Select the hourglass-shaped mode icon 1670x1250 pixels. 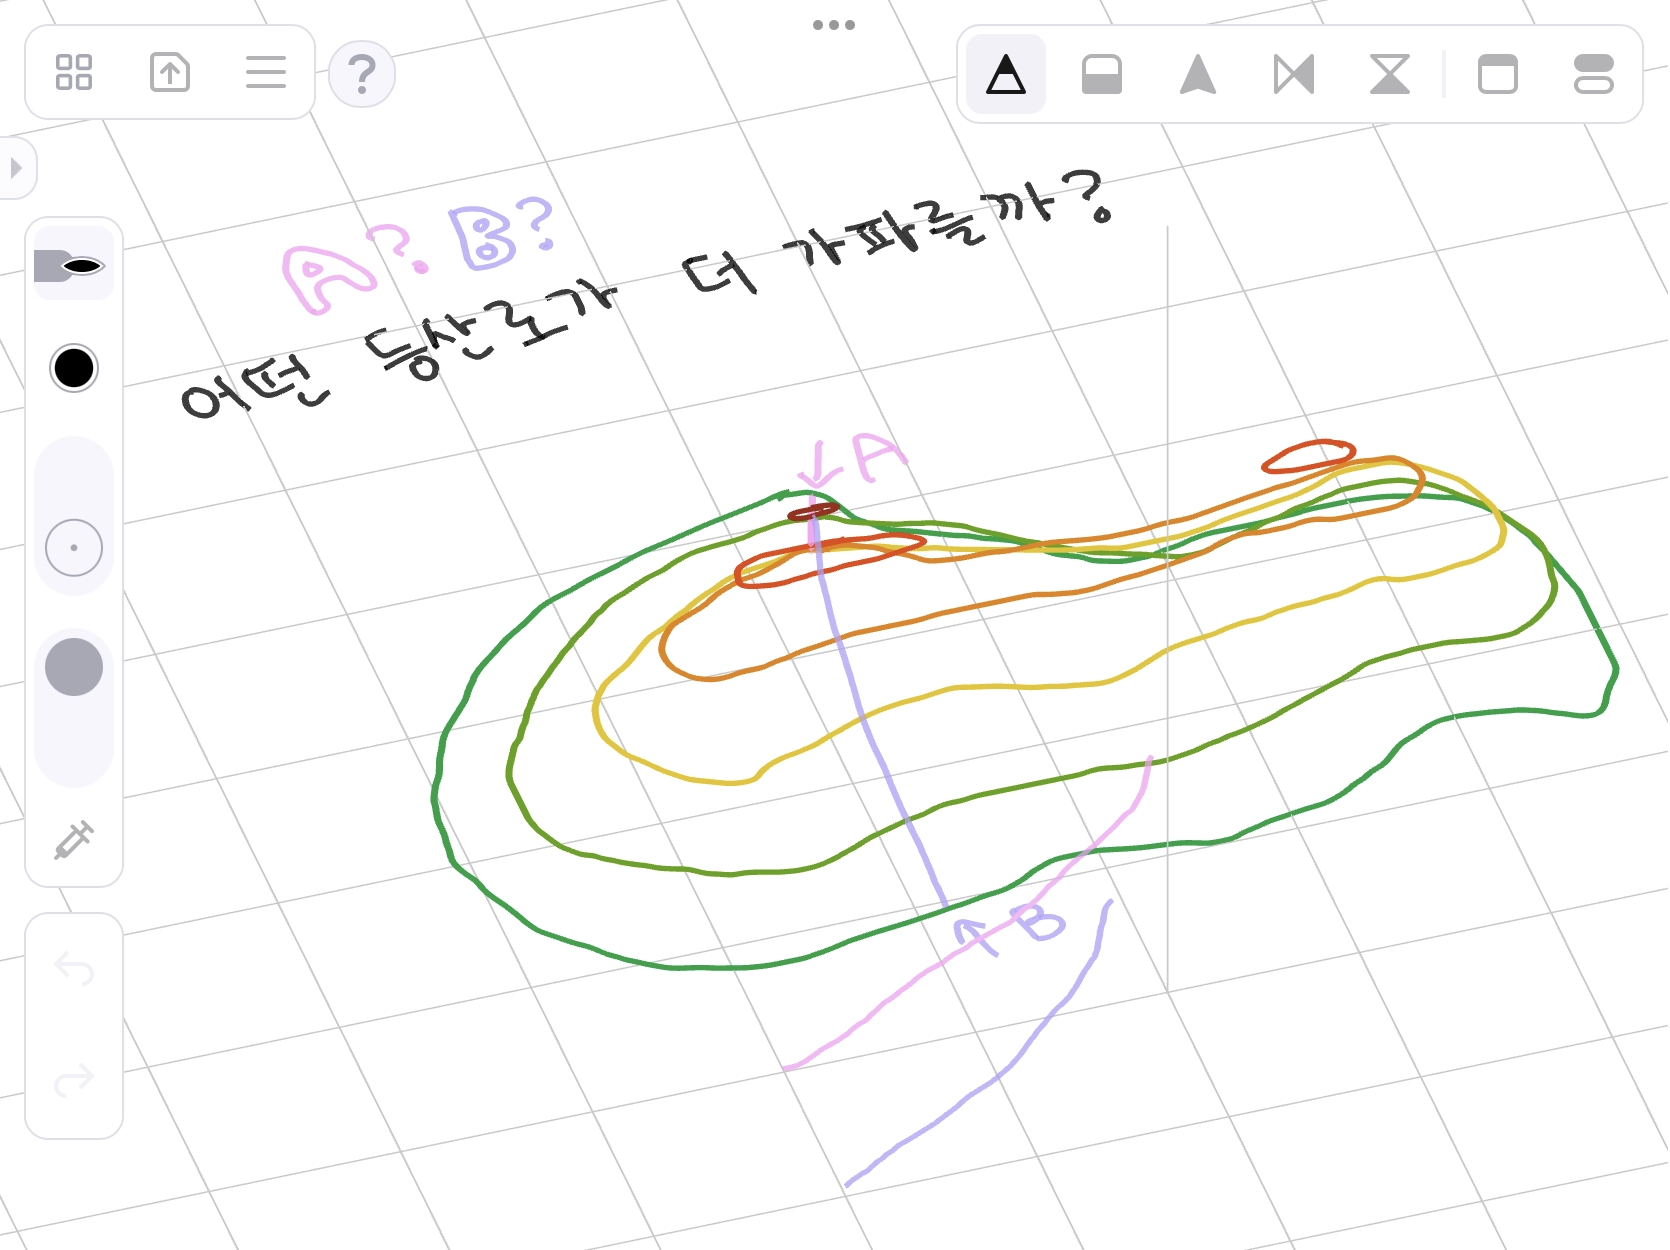click(x=1390, y=74)
